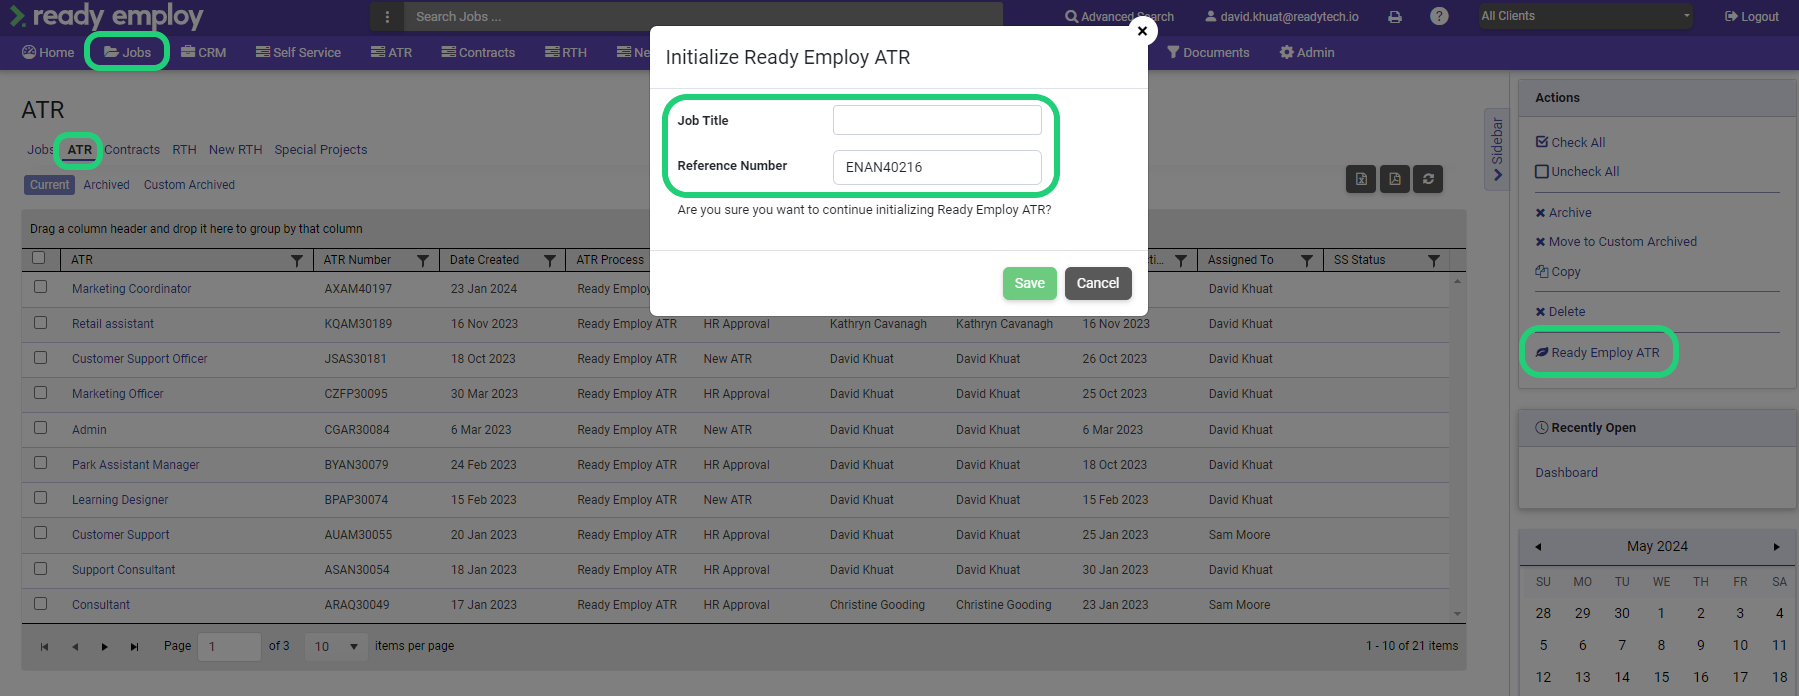Show previous month in calendar

click(1538, 547)
